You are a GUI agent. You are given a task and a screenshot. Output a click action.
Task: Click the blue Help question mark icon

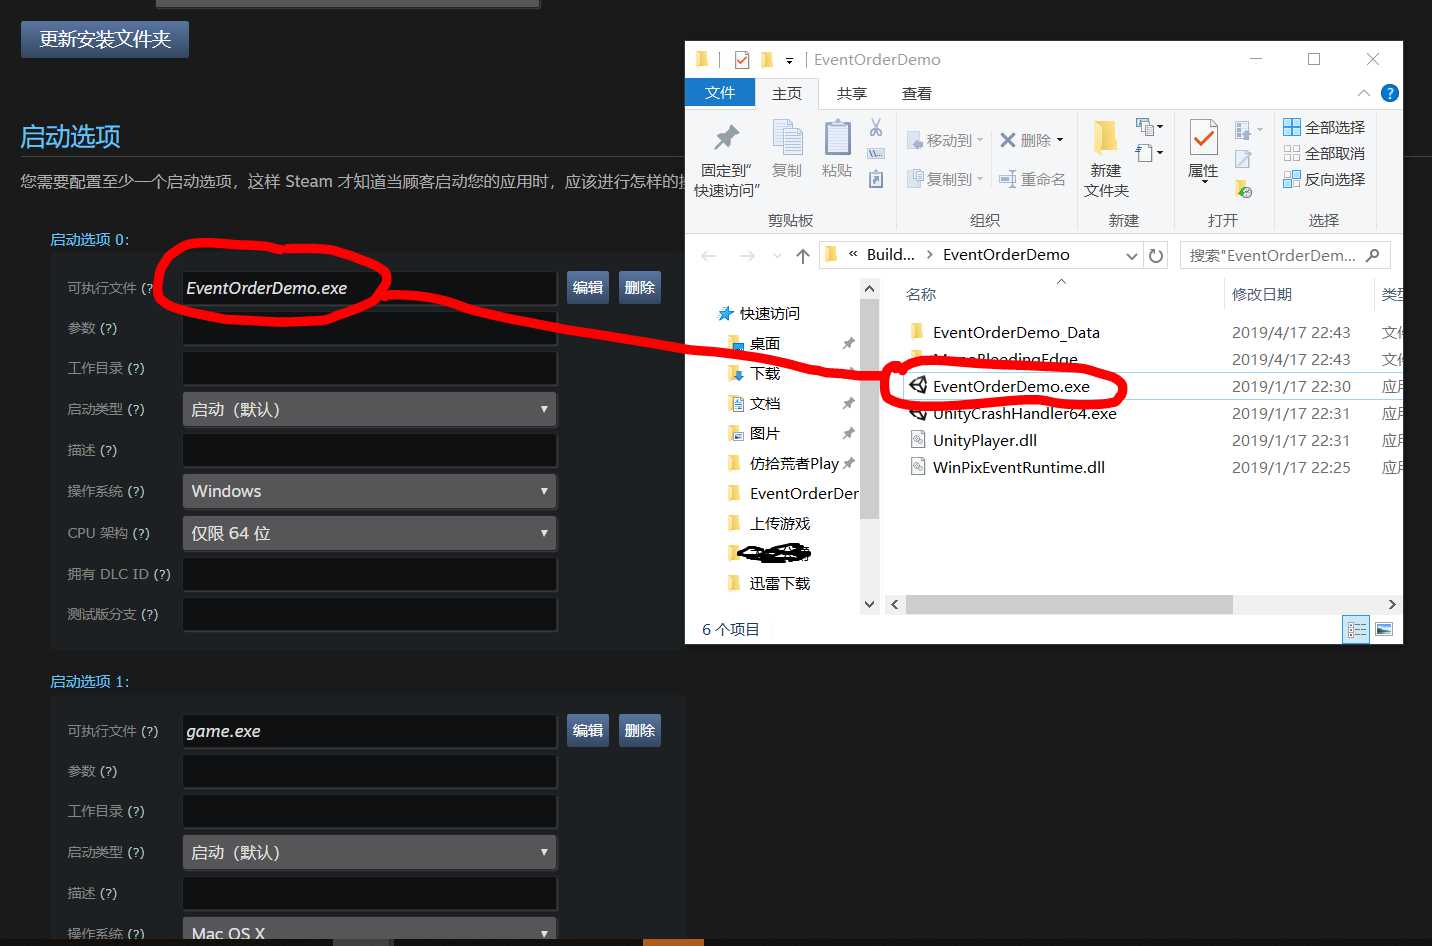[1389, 93]
